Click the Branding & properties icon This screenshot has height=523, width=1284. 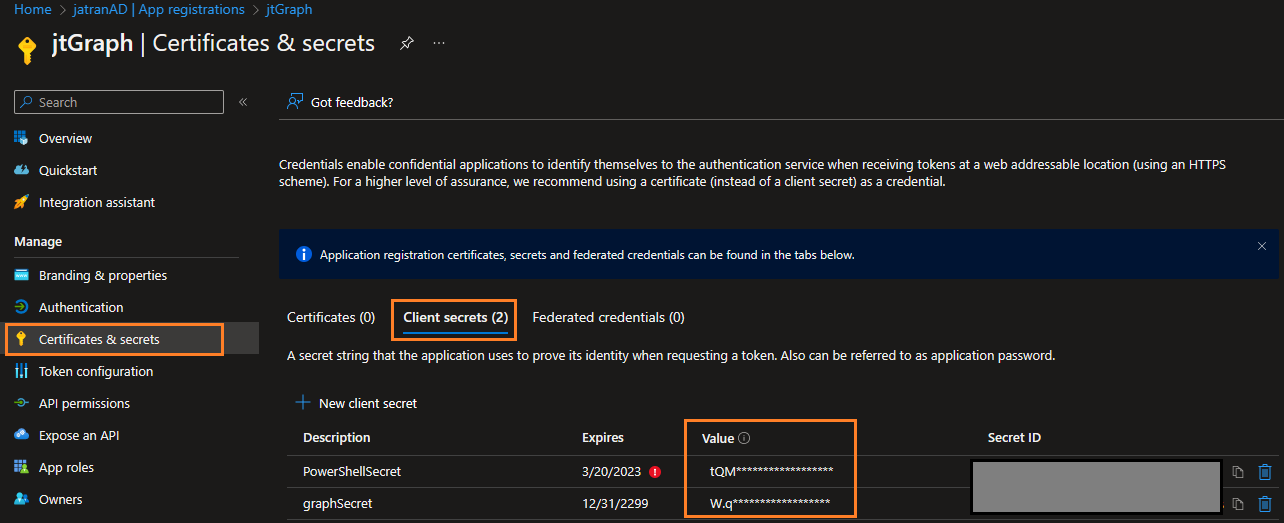coord(21,275)
